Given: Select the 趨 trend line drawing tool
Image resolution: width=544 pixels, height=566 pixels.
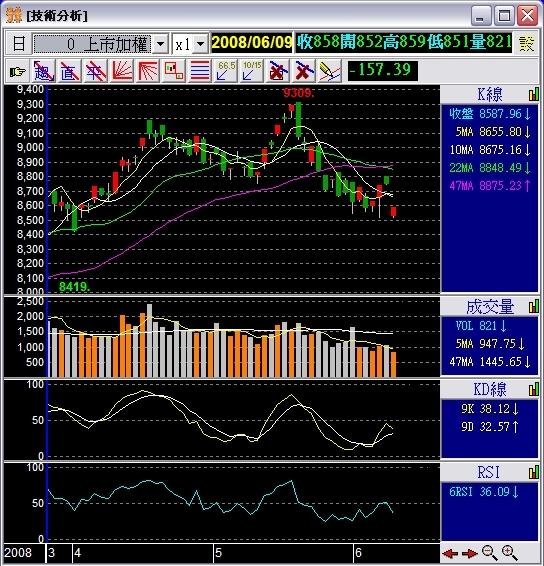Looking at the screenshot, I should [x=44, y=71].
